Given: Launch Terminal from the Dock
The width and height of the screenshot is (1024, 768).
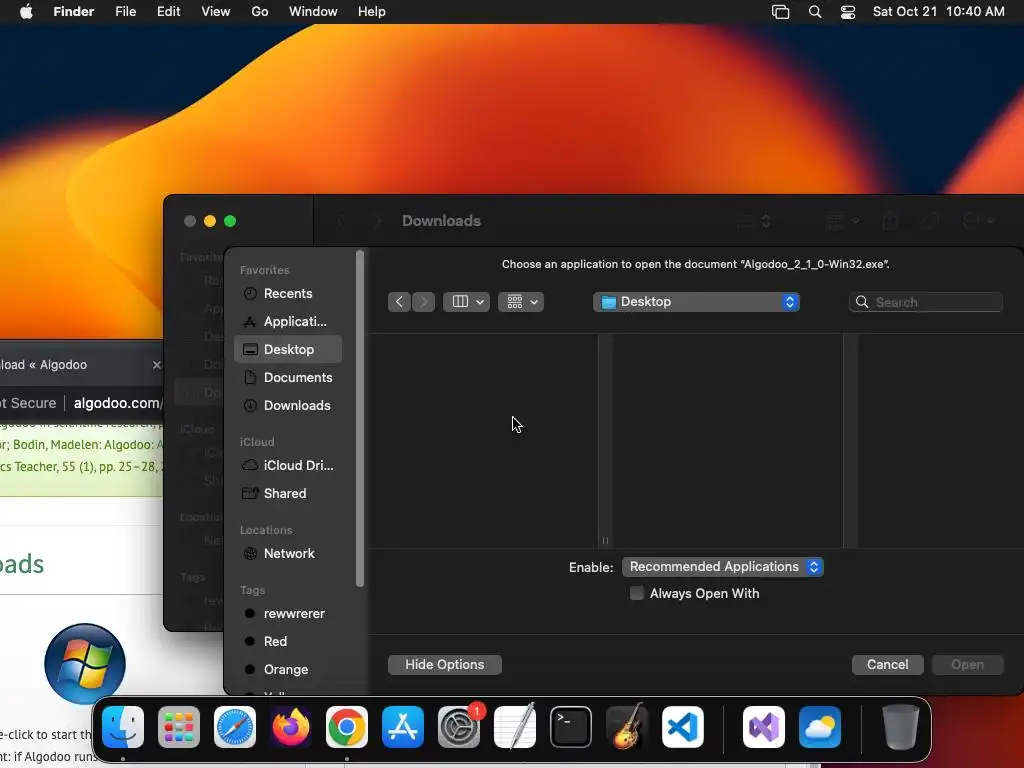Looking at the screenshot, I should pos(571,727).
